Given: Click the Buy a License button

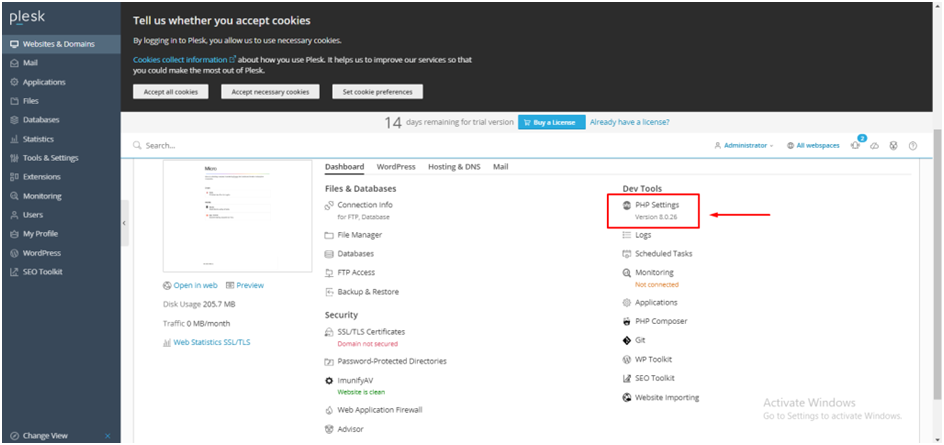Looking at the screenshot, I should [551, 122].
